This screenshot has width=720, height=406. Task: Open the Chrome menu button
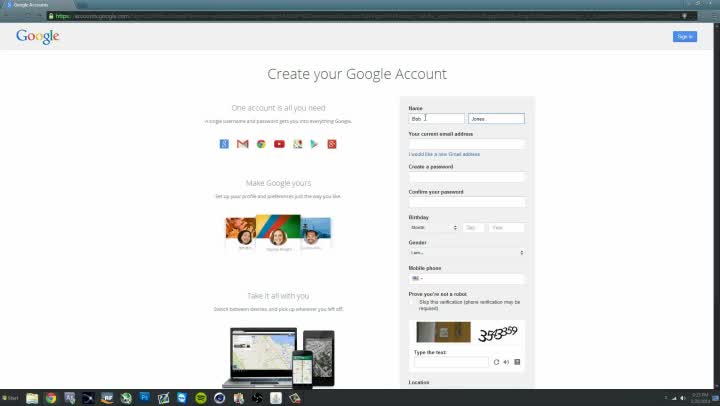coord(714,16)
